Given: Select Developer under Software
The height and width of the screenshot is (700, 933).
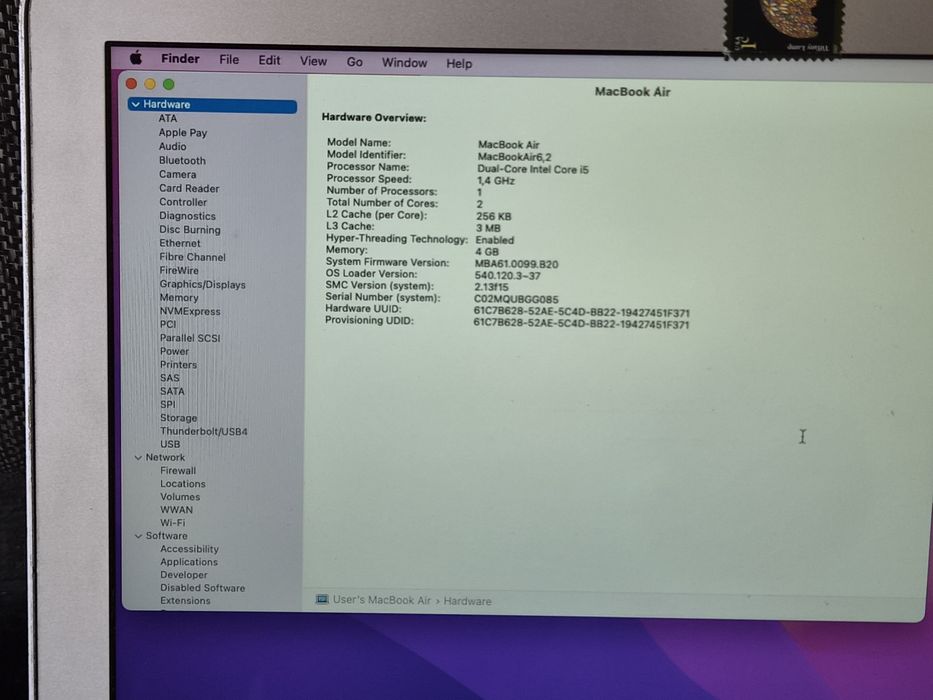Looking at the screenshot, I should pos(184,575).
